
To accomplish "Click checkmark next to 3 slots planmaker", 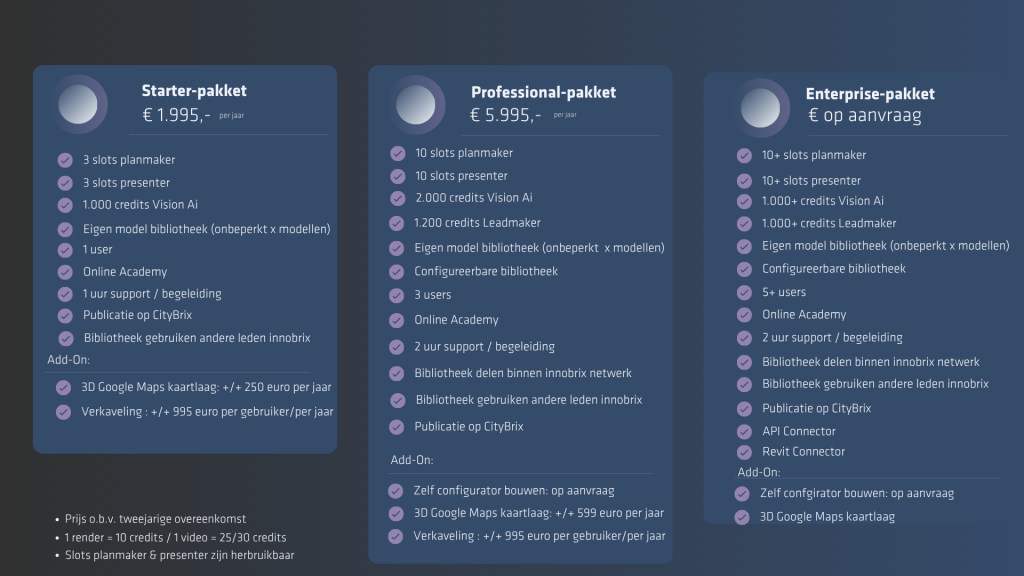I will 65,160.
